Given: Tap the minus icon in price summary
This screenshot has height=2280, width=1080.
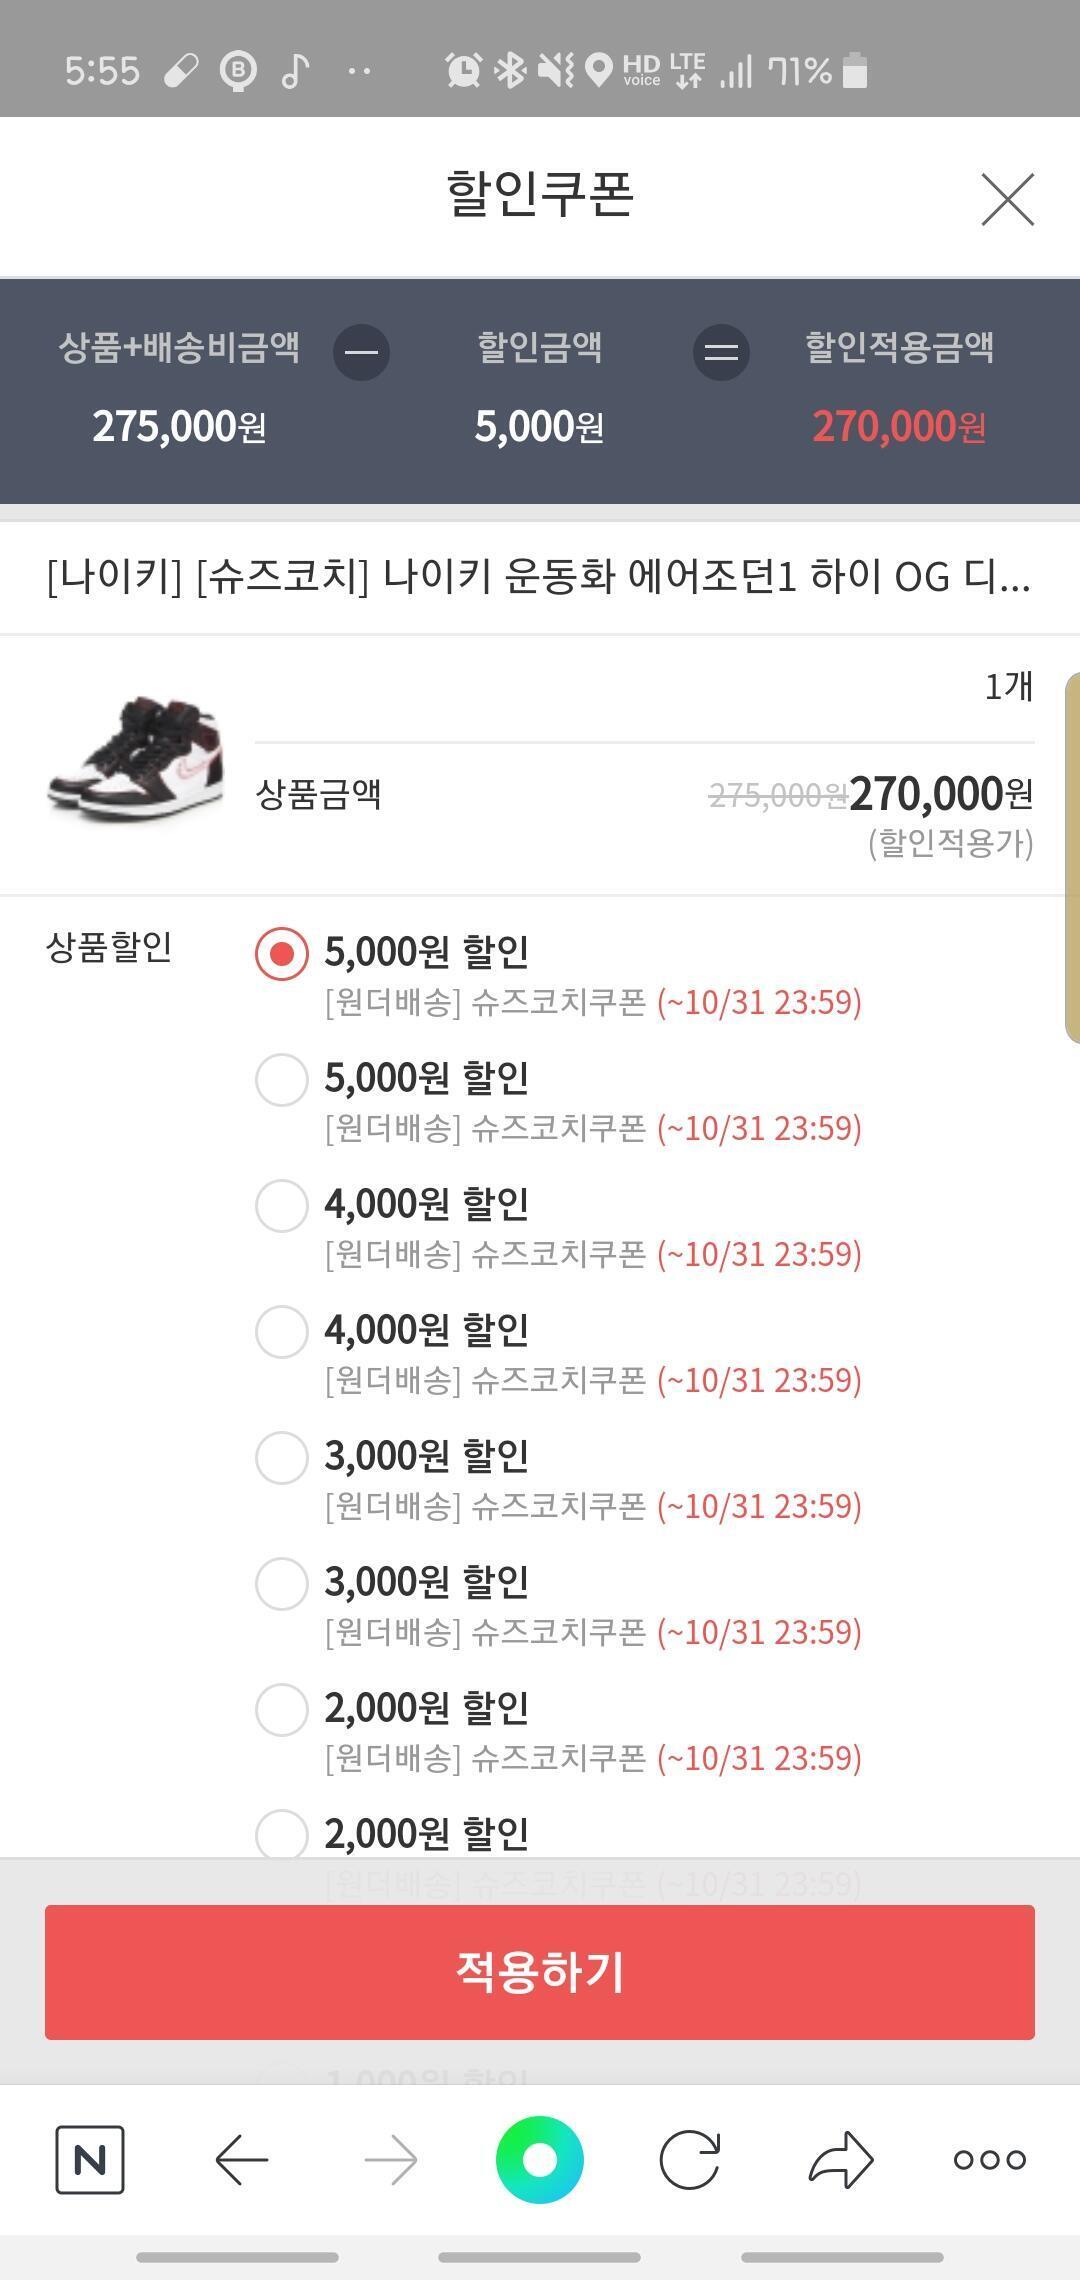Looking at the screenshot, I should 361,352.
